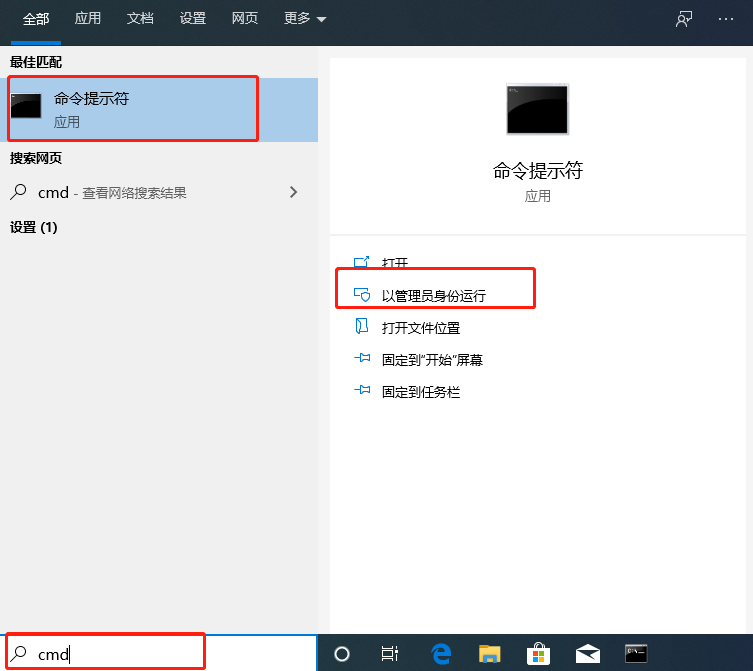Switch to the 文档 tab
This screenshot has height=671, width=753.
point(140,18)
